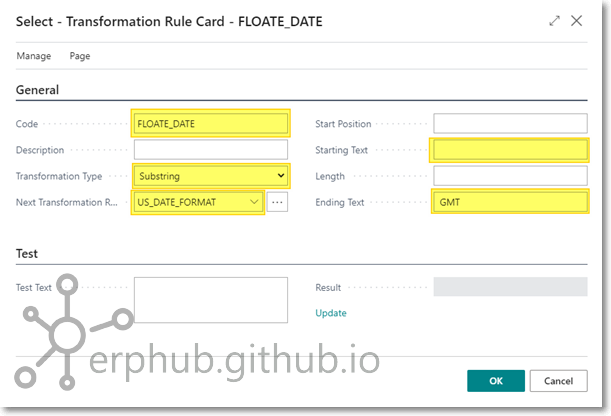Click into the Starting Text field
This screenshot has width=611, height=416.
tap(510, 150)
